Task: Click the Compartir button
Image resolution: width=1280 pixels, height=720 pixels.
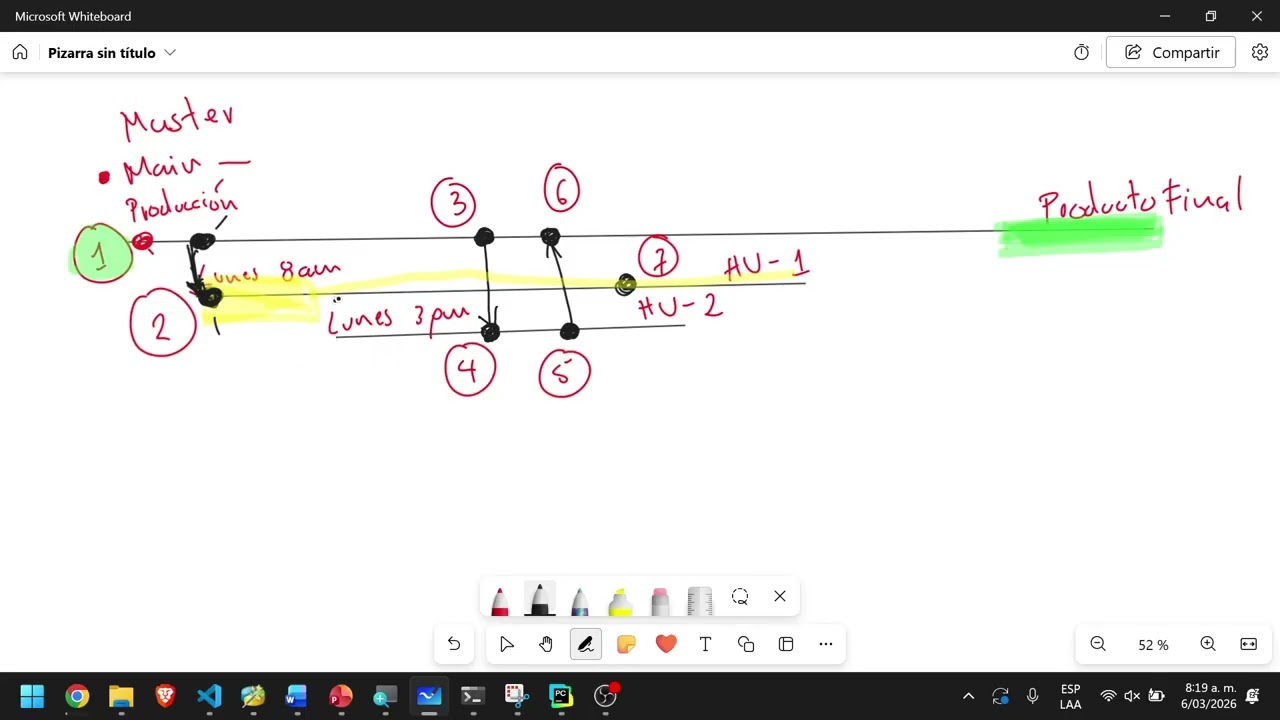Action: pos(1171,53)
